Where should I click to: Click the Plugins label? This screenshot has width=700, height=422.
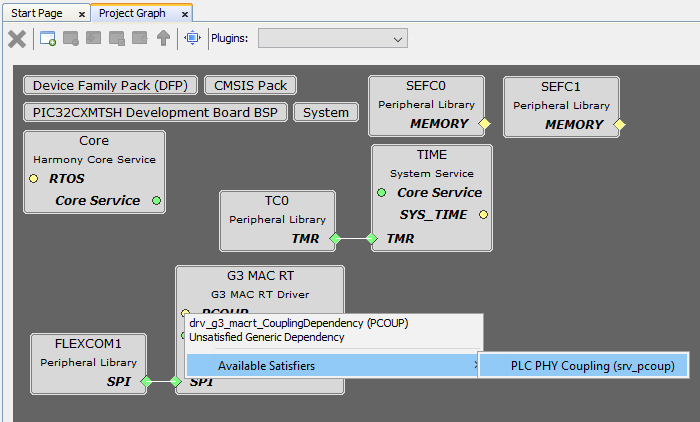pyautogui.click(x=229, y=38)
